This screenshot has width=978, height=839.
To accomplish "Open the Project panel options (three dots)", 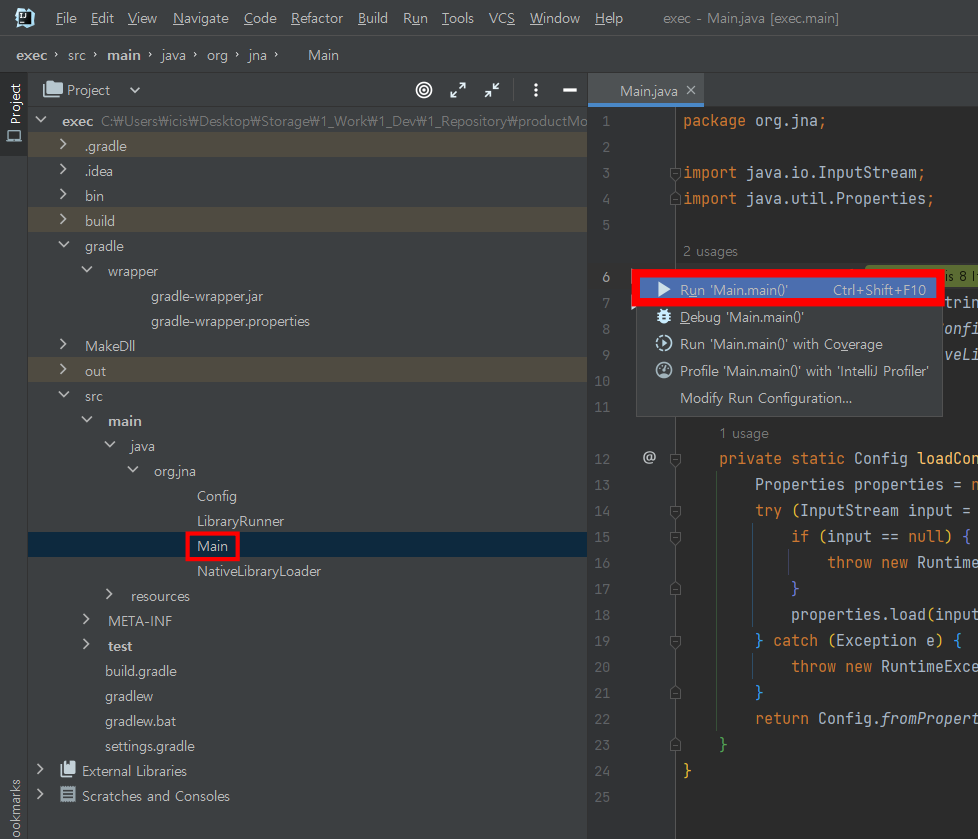I will click(536, 90).
